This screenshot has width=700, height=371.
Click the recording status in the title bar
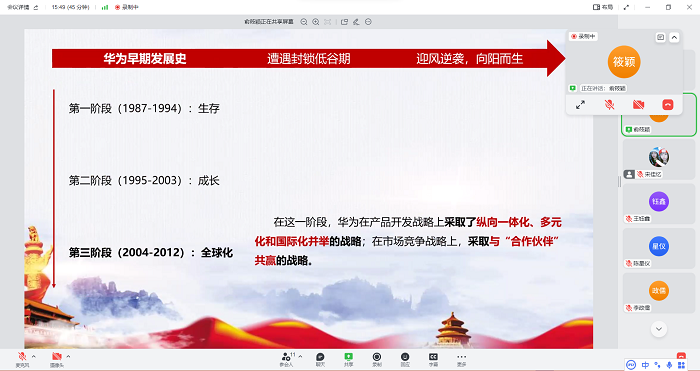click(x=127, y=7)
